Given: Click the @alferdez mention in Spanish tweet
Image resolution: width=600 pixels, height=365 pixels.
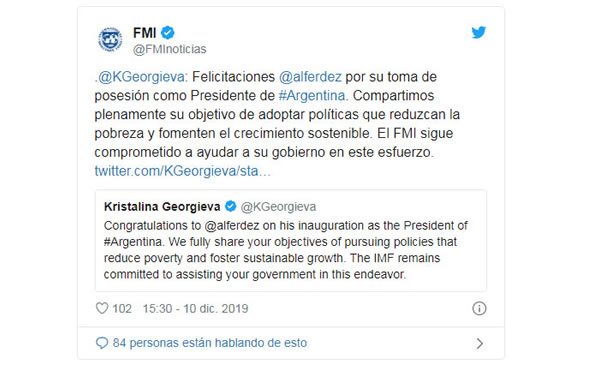Looking at the screenshot, I should [310, 77].
